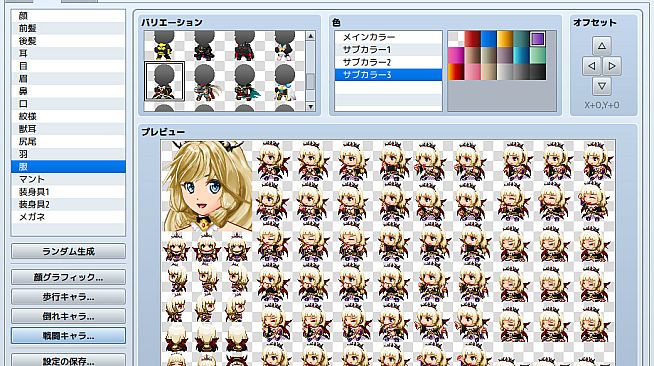654x366 pixels.
Task: Select the black and white outfit variation
Action: (x=285, y=45)
